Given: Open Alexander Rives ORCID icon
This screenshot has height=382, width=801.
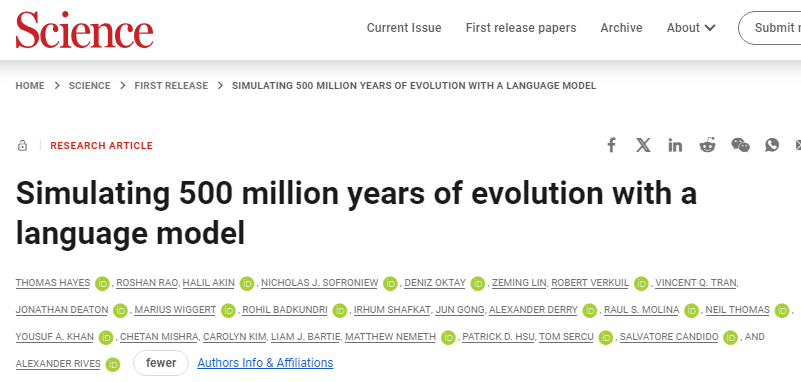Looking at the screenshot, I should point(113,365).
